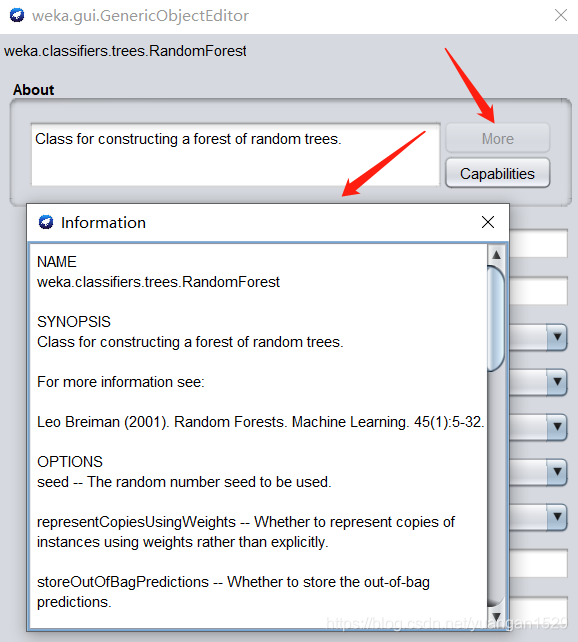Click the More button
This screenshot has width=578, height=642.
[x=497, y=138]
